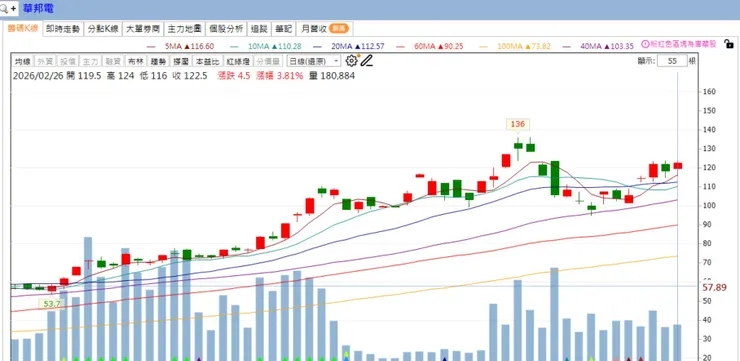
Task: Select the 筆記 tab
Action: coord(284,29)
